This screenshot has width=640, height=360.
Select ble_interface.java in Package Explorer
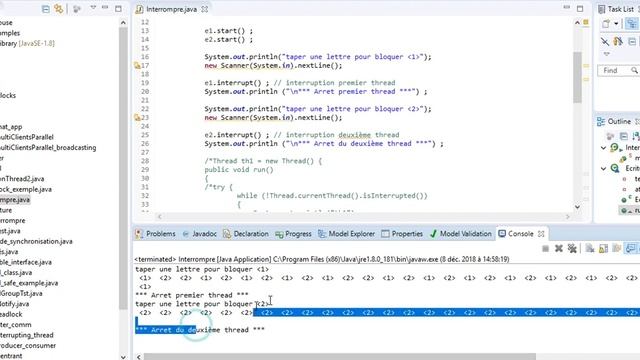click(x=26, y=262)
